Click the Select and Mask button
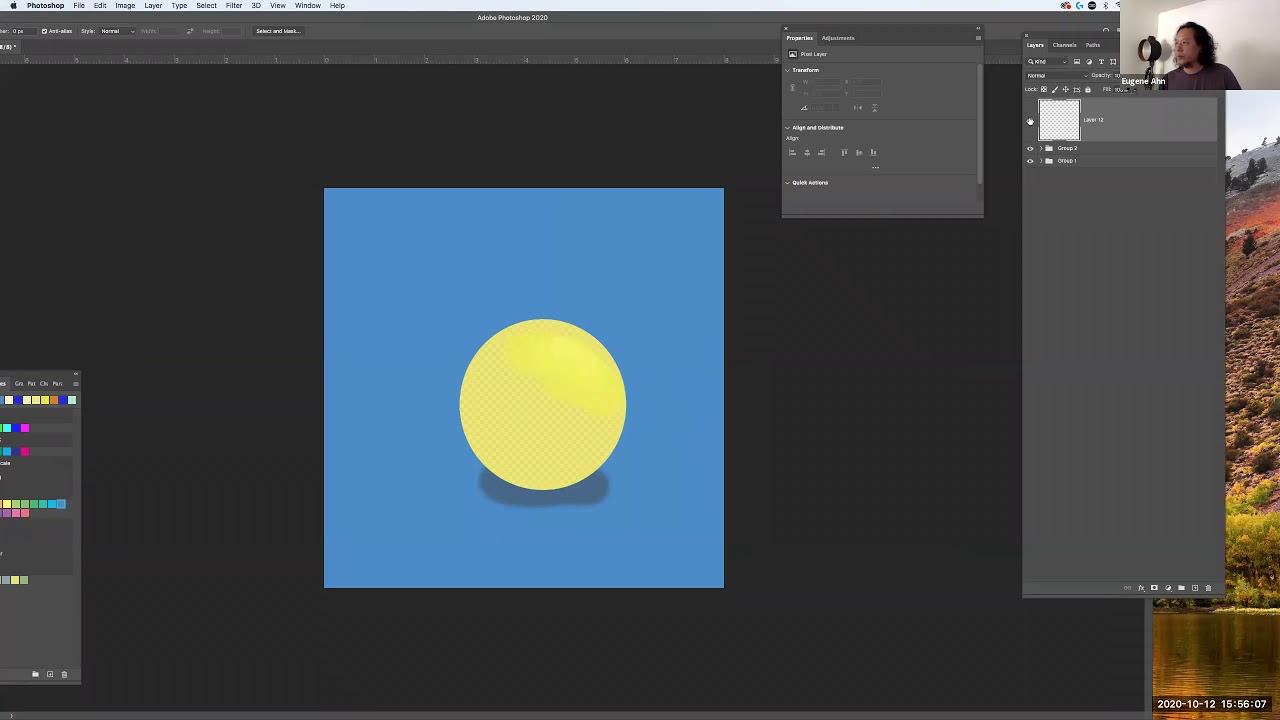1280x720 pixels. (x=278, y=31)
